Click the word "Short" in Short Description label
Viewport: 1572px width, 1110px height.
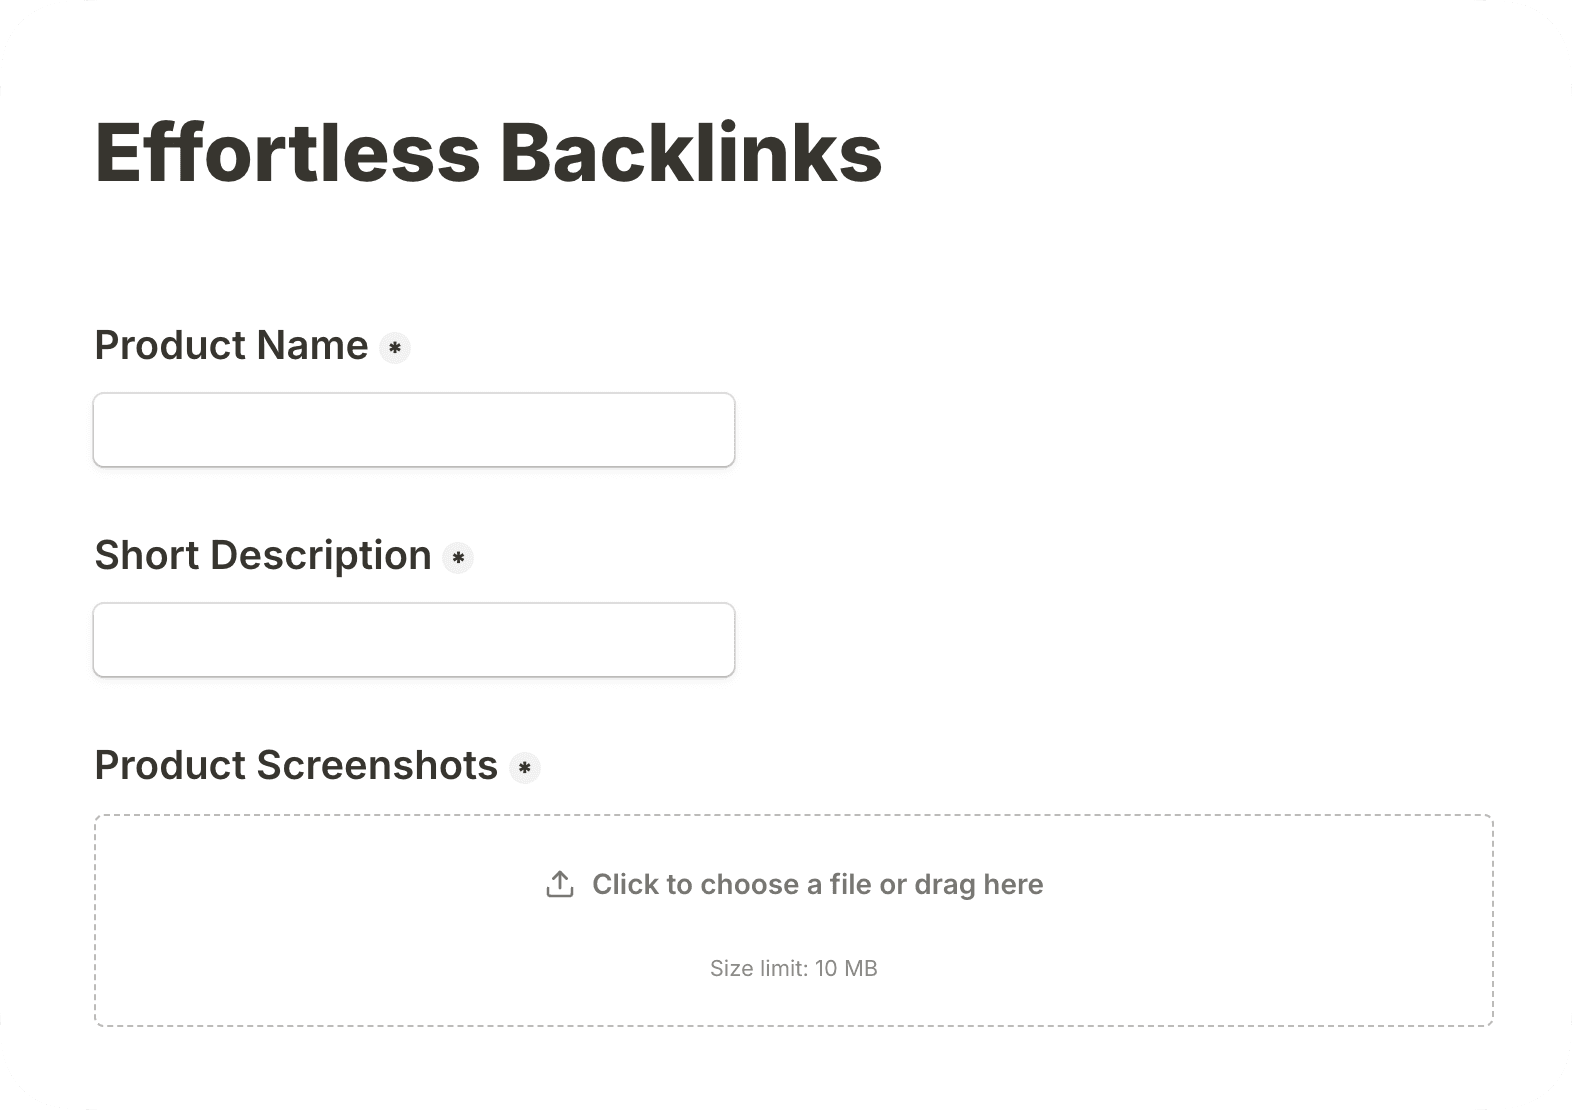(x=147, y=556)
